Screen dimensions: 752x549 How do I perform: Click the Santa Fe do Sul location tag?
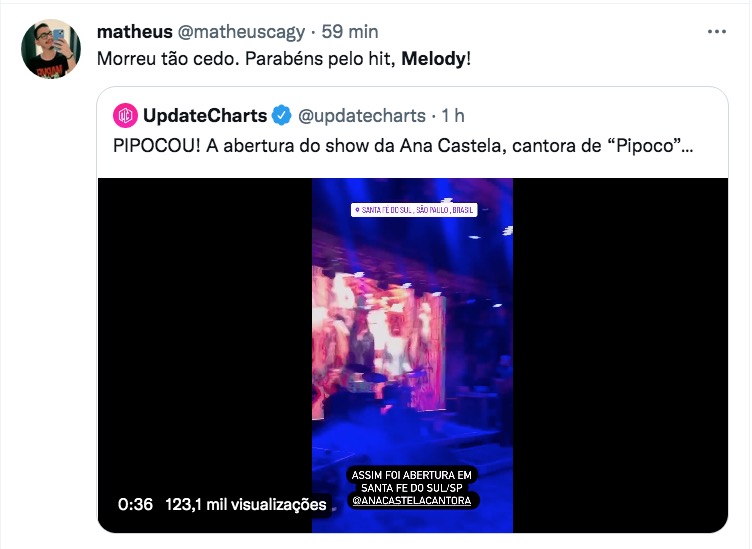(x=417, y=210)
